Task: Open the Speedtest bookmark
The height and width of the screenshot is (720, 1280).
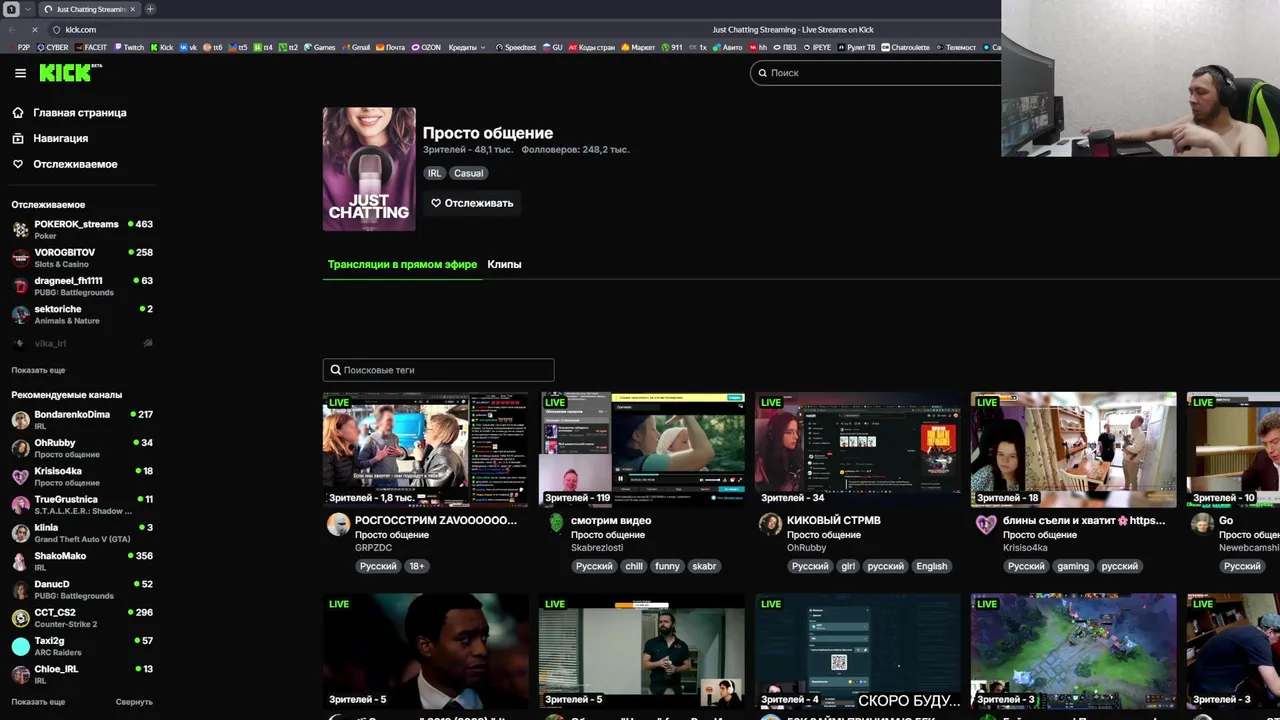Action: coord(516,47)
